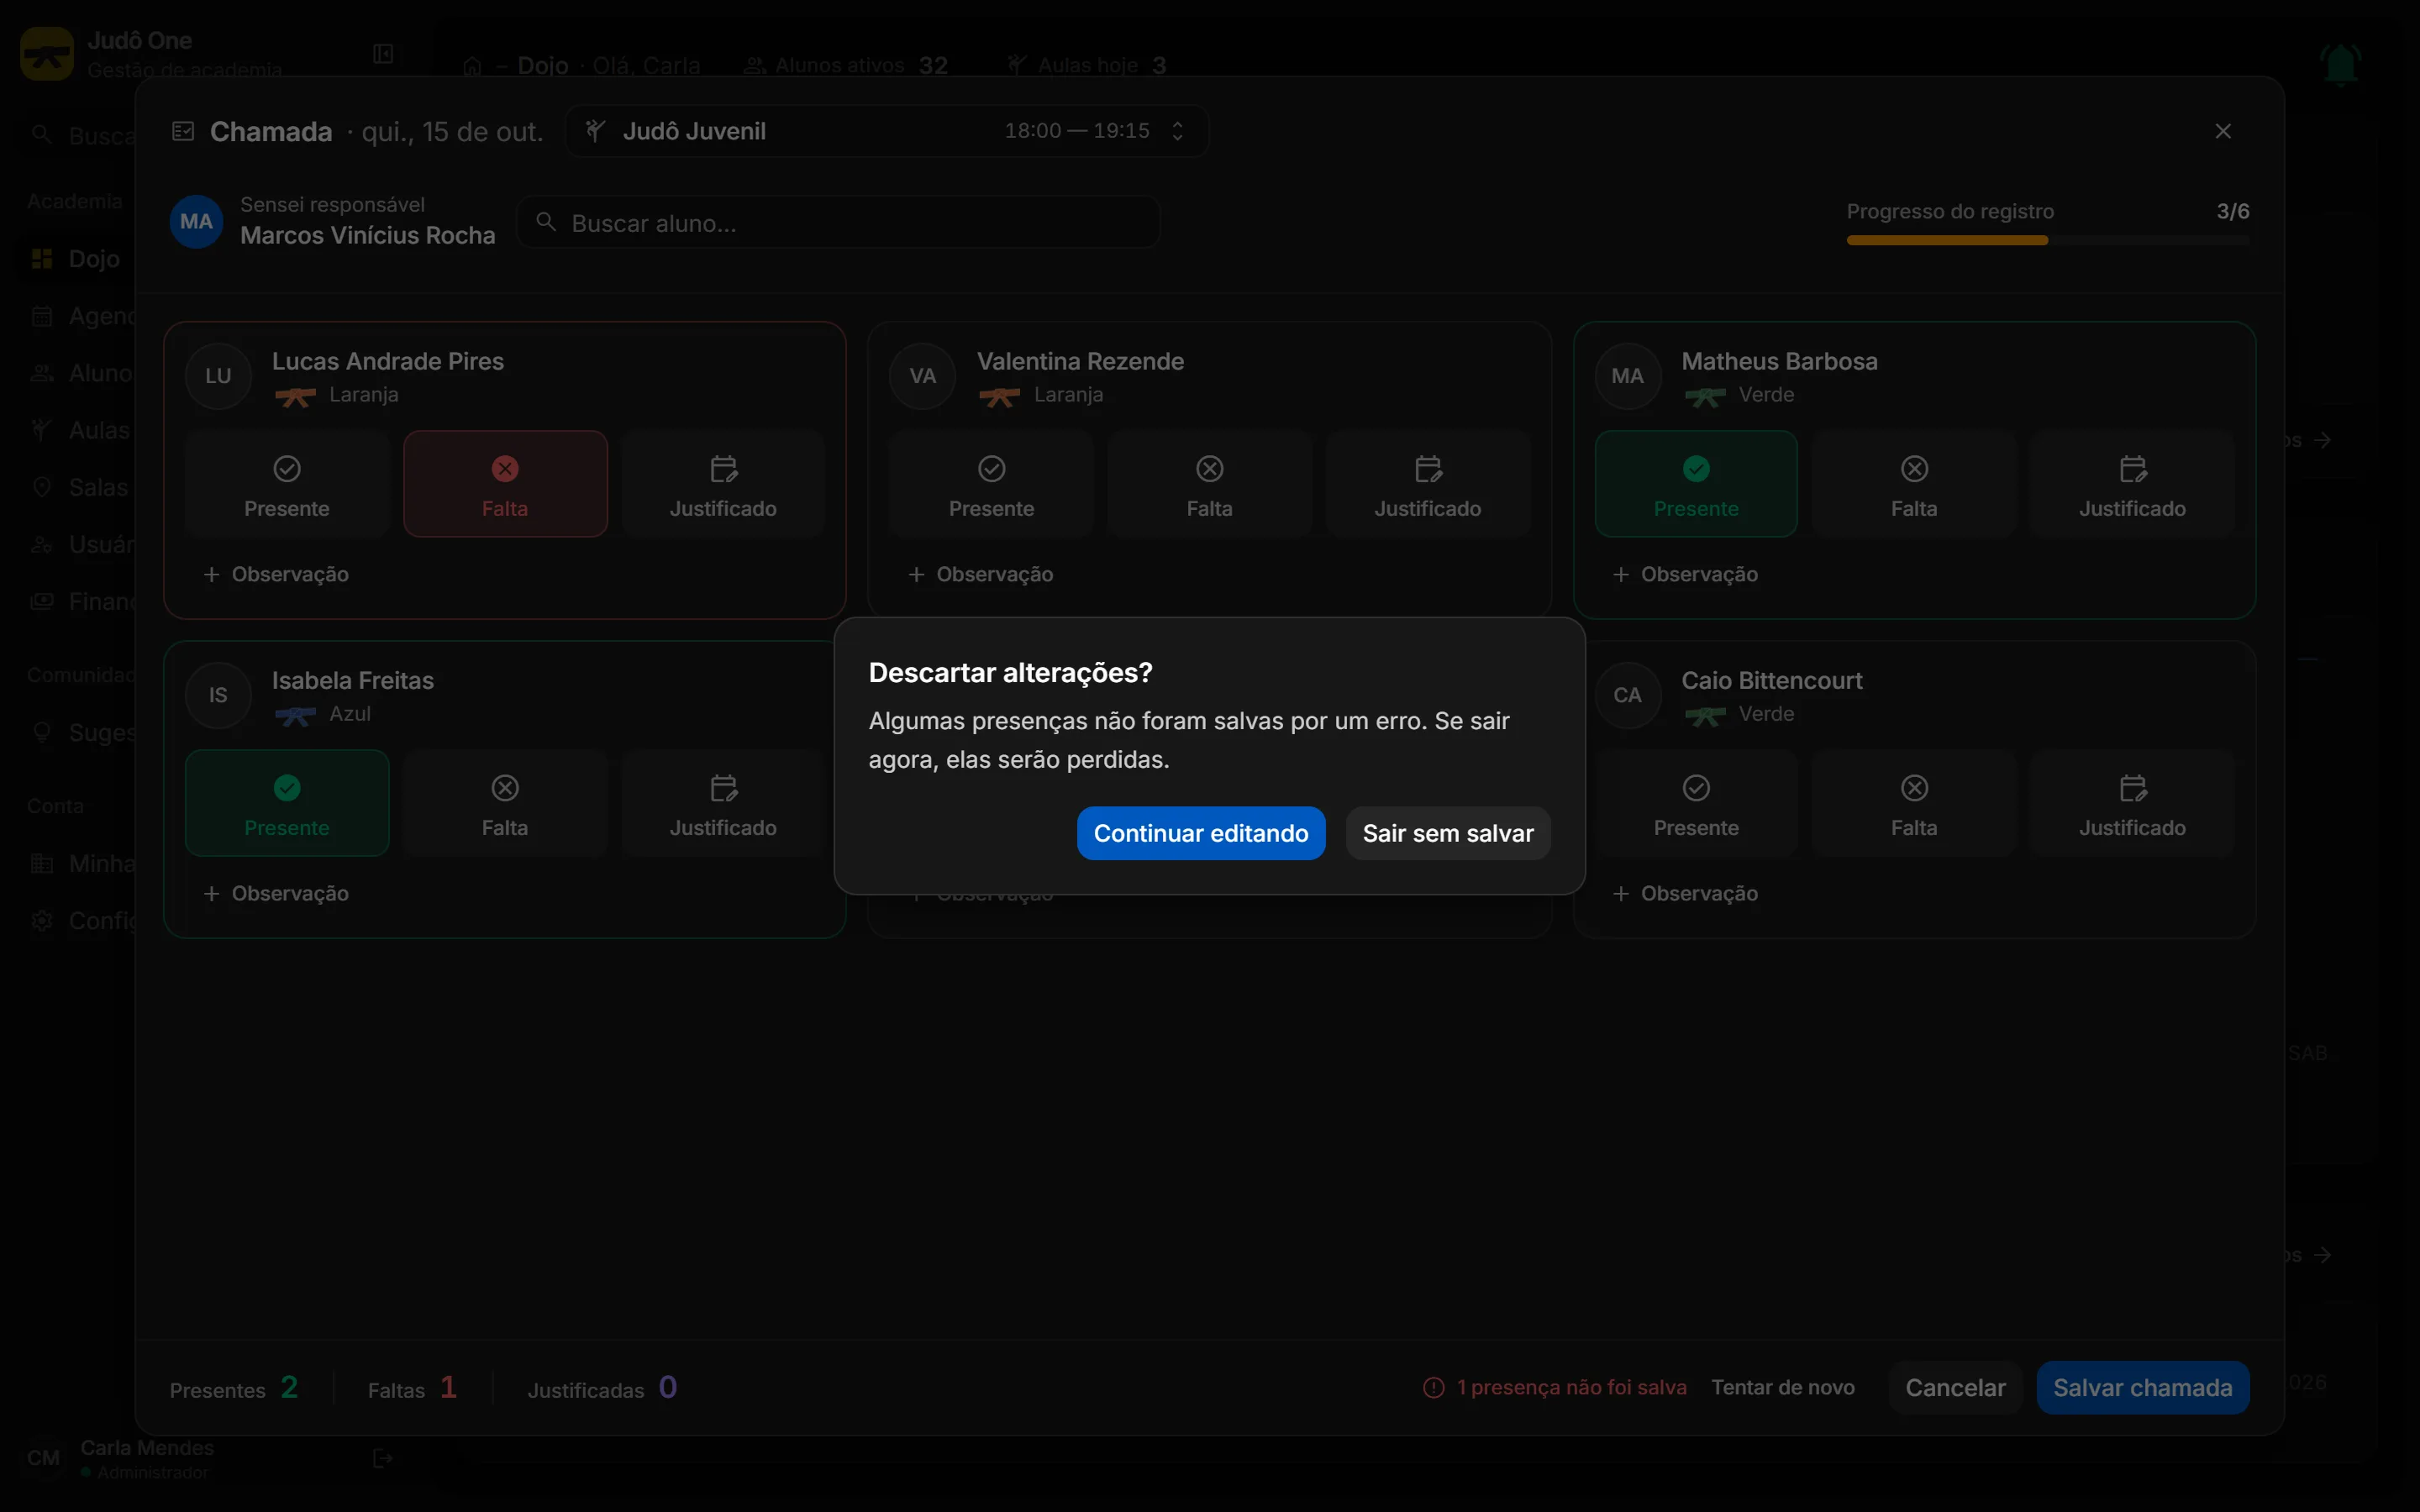Click the Judô One logo
This screenshot has width=2420, height=1512.
(47, 54)
